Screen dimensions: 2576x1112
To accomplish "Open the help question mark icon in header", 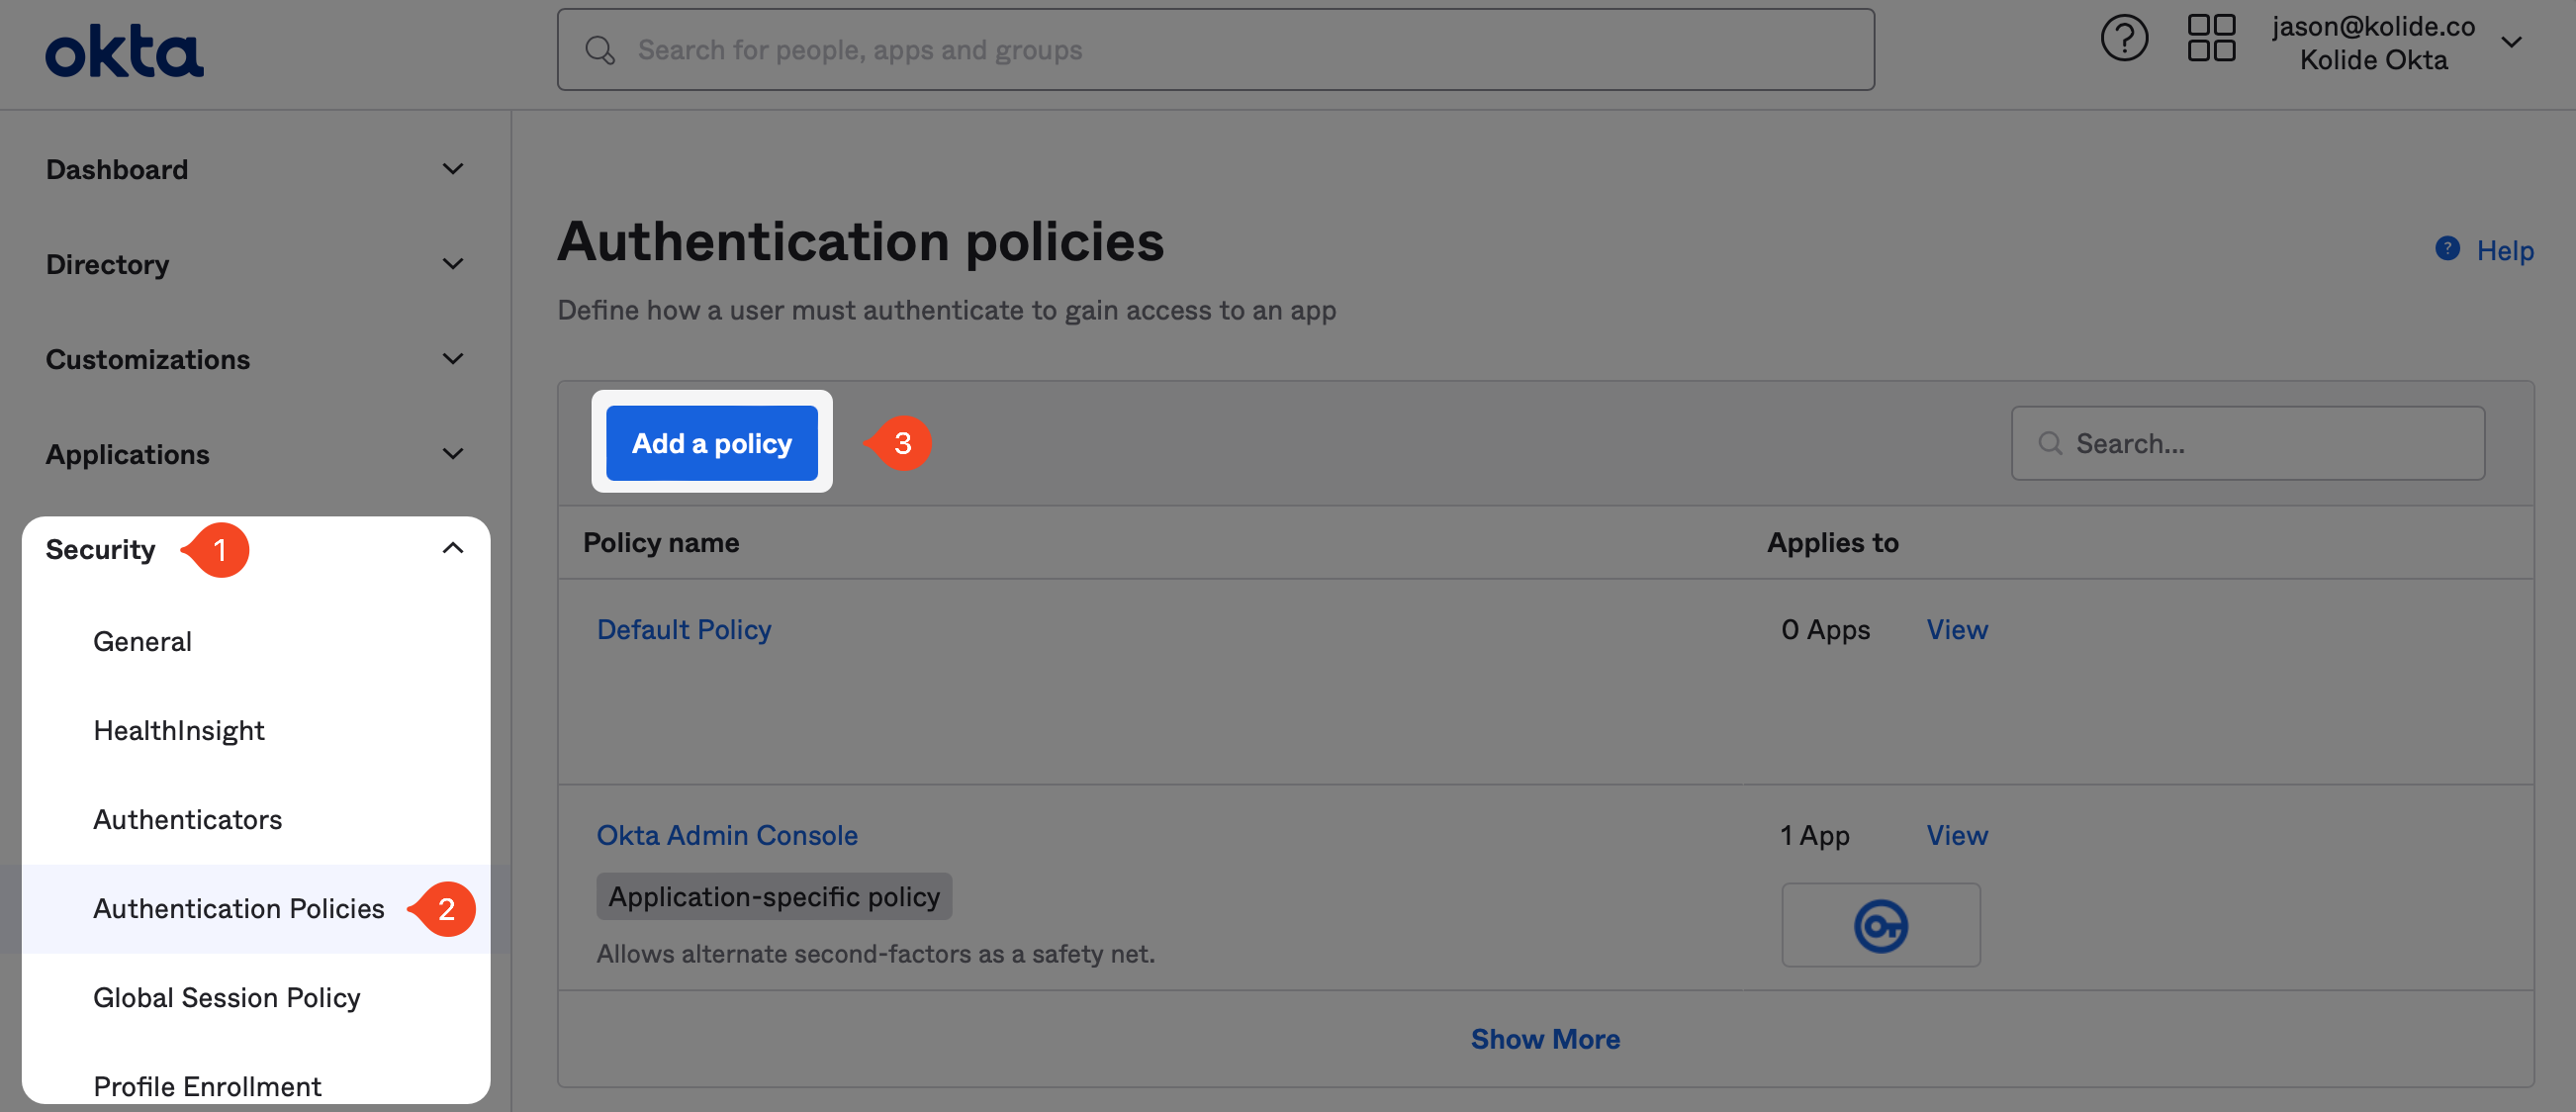I will [x=2124, y=40].
